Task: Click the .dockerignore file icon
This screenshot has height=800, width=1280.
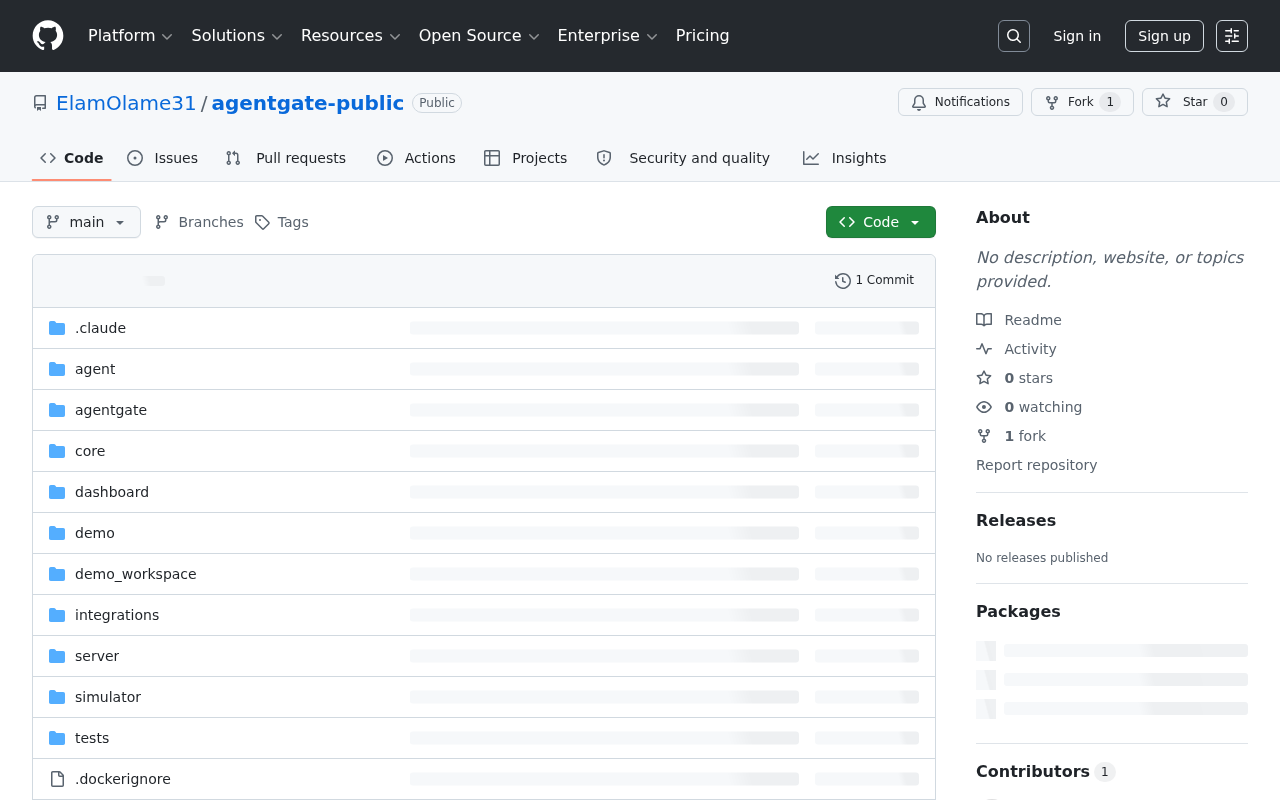Action: point(57,779)
